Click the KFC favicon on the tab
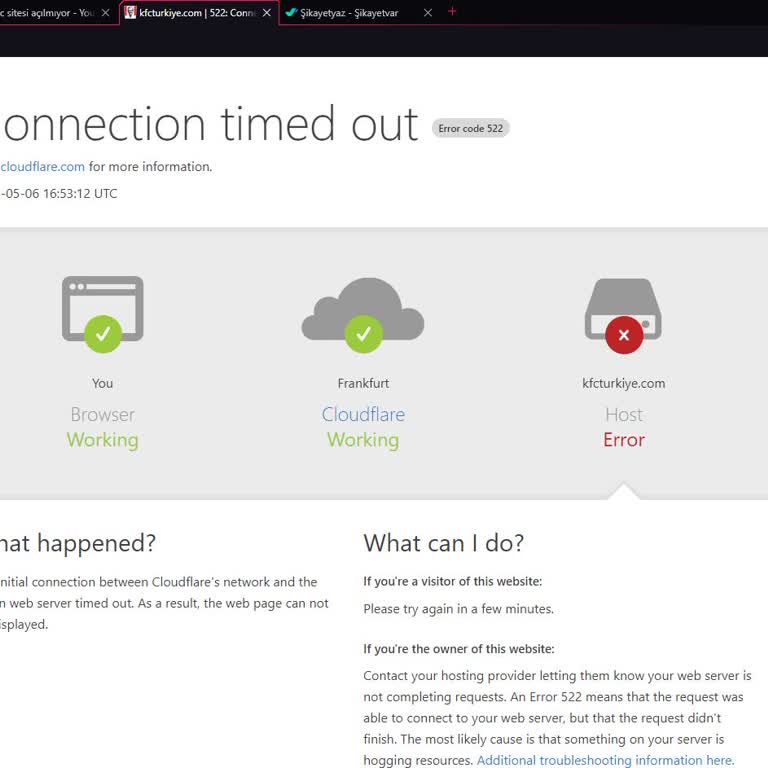 click(x=130, y=12)
